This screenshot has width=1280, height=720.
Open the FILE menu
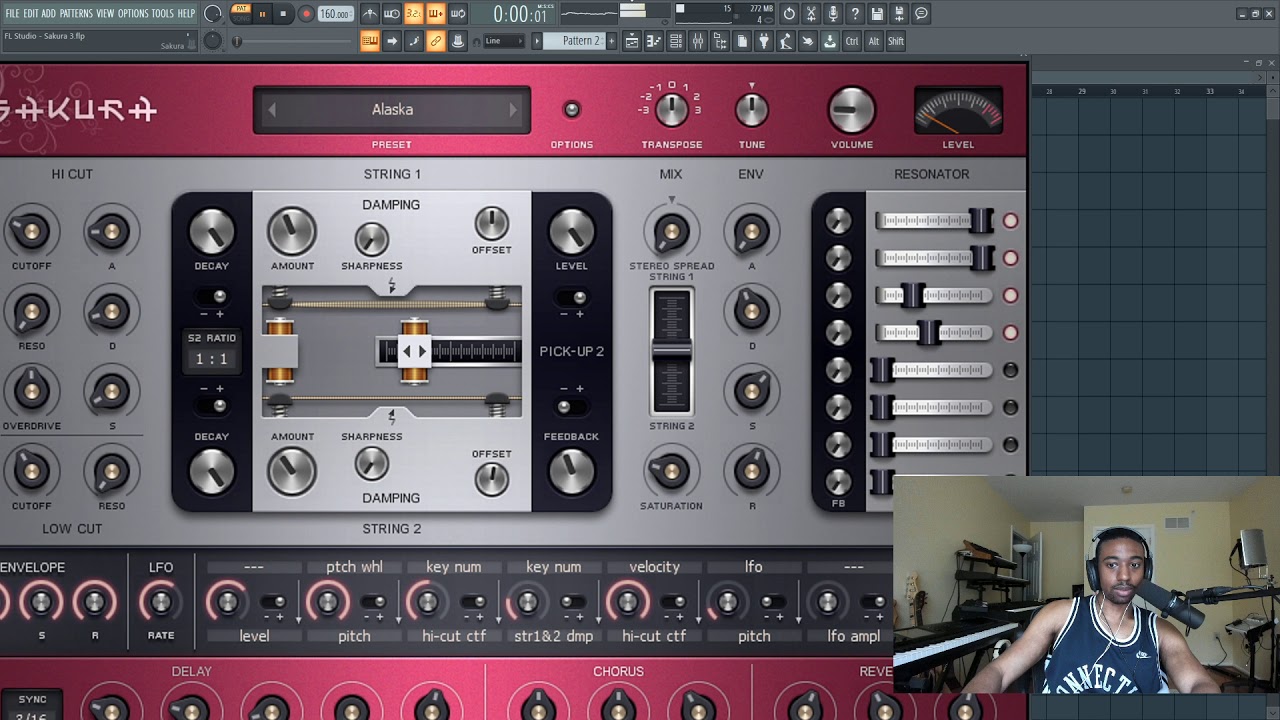tap(12, 13)
